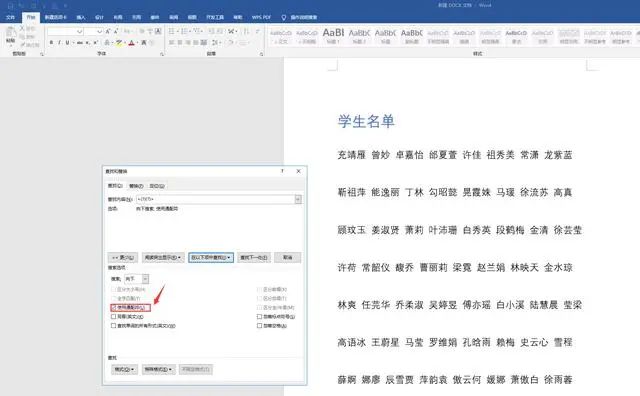Click the Cancel button in Find dialog

point(288,258)
